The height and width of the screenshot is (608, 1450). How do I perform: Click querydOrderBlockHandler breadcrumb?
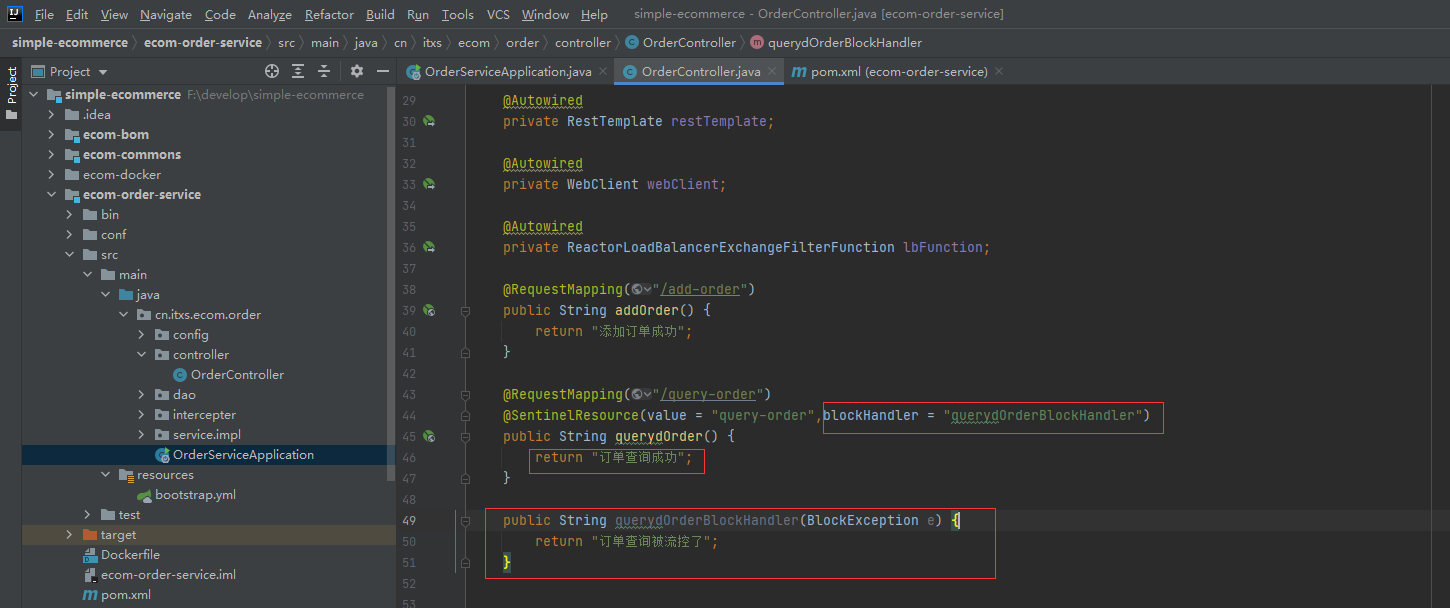pyautogui.click(x=836, y=42)
